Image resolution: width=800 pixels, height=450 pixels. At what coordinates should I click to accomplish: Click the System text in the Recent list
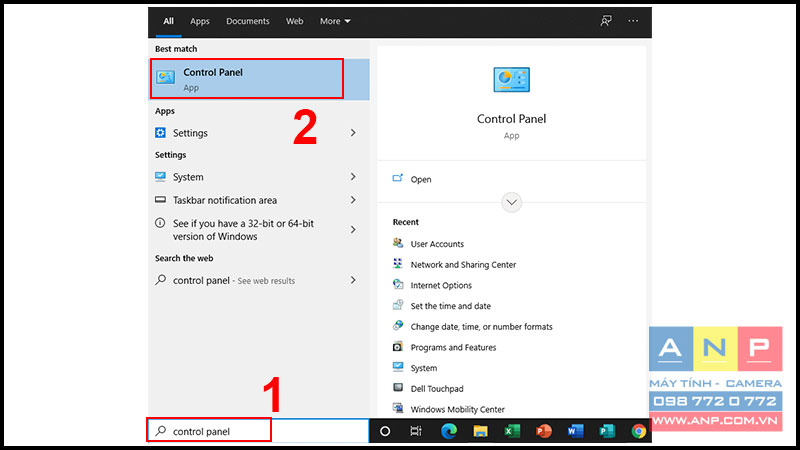(x=424, y=368)
